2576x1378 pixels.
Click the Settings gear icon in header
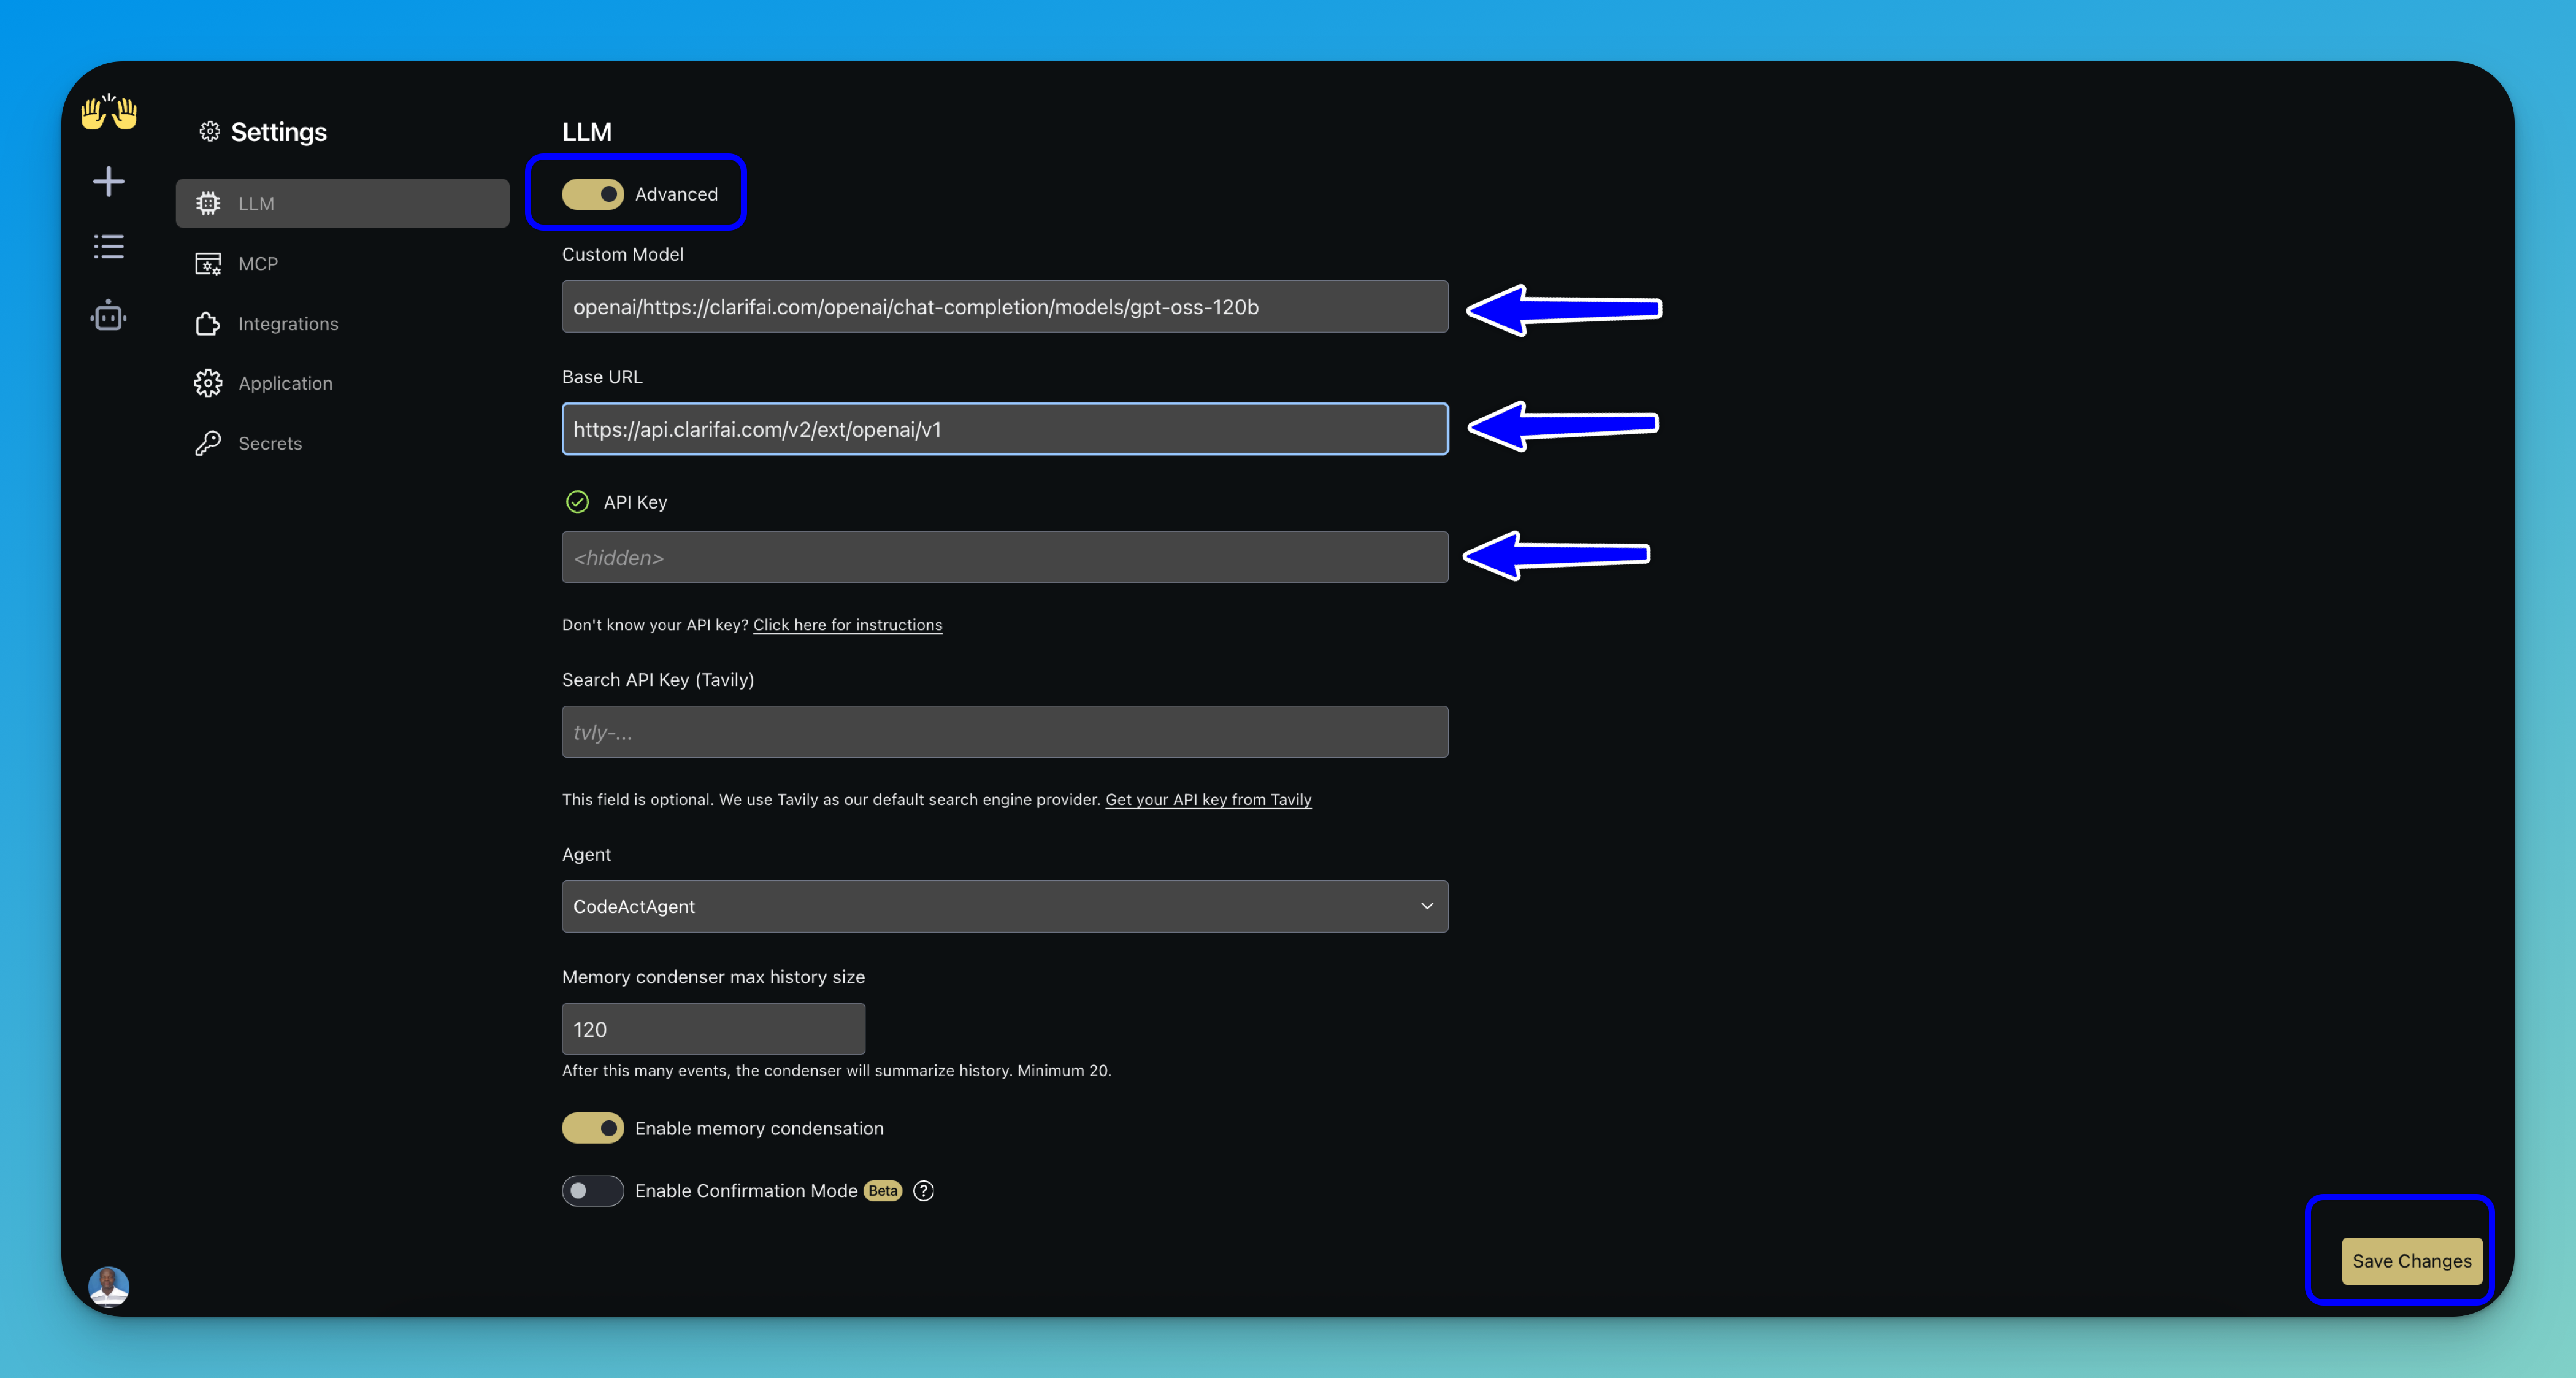(x=209, y=132)
